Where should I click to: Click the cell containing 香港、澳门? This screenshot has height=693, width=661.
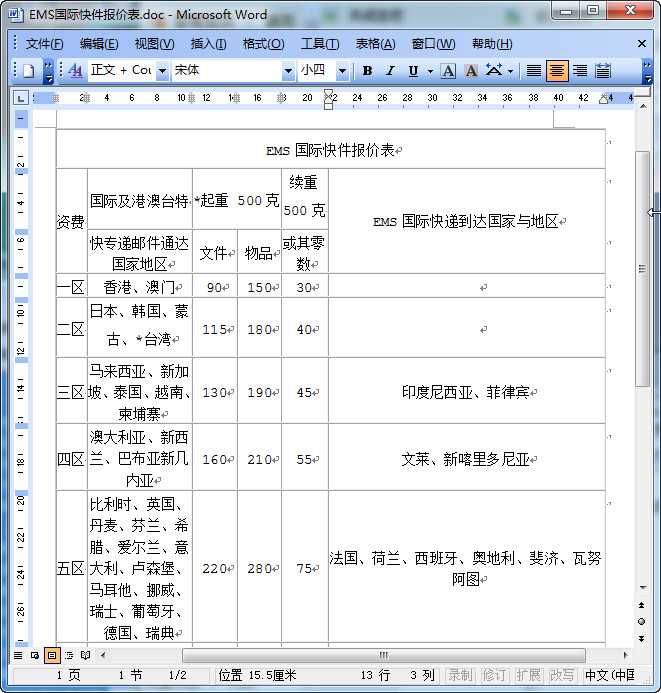coord(140,286)
